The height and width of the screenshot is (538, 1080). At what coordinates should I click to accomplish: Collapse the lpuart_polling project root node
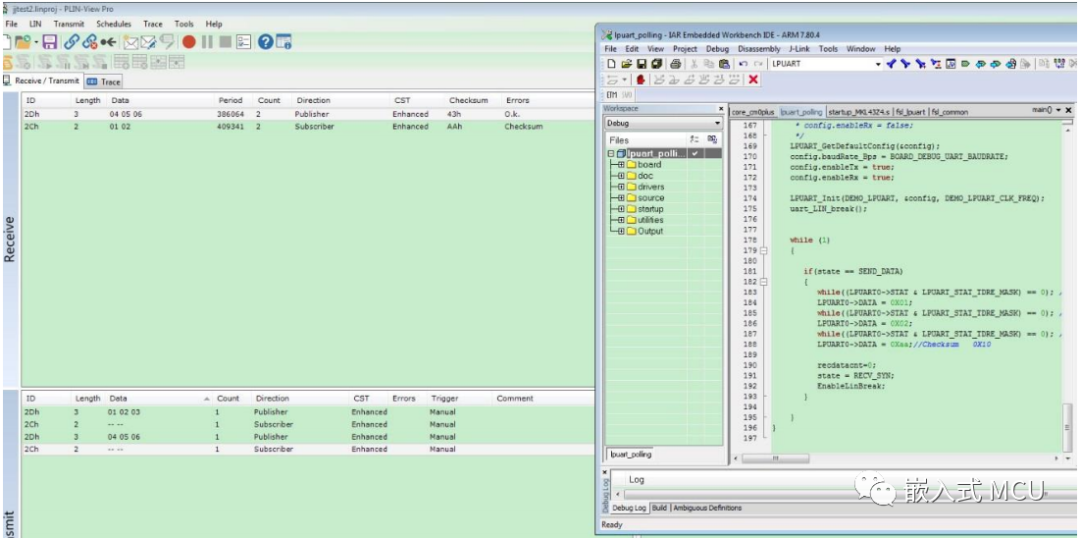(x=611, y=154)
